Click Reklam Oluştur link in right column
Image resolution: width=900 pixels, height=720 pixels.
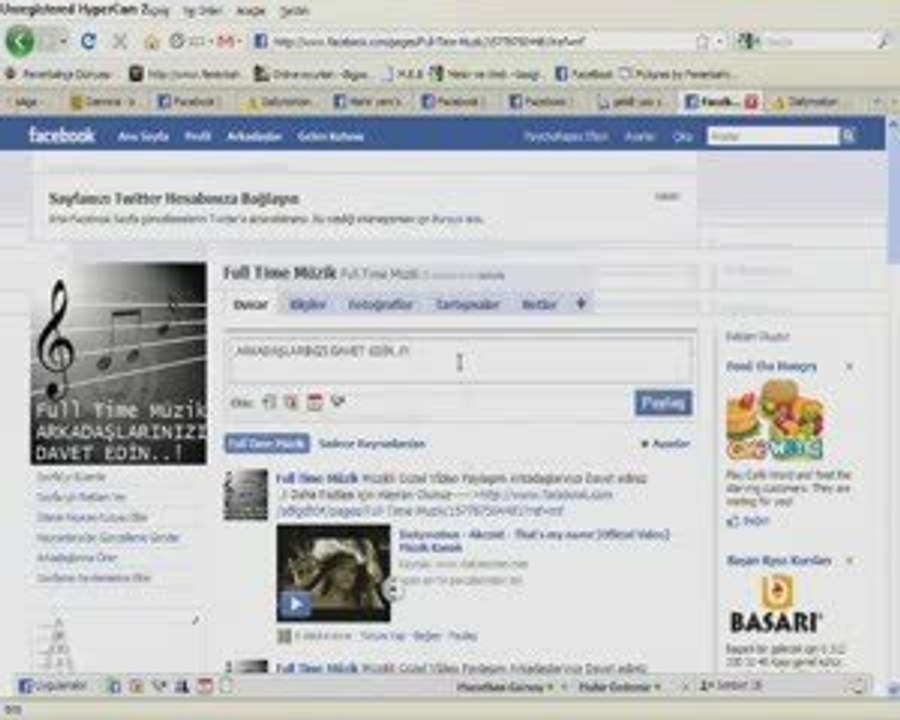[x=758, y=336]
